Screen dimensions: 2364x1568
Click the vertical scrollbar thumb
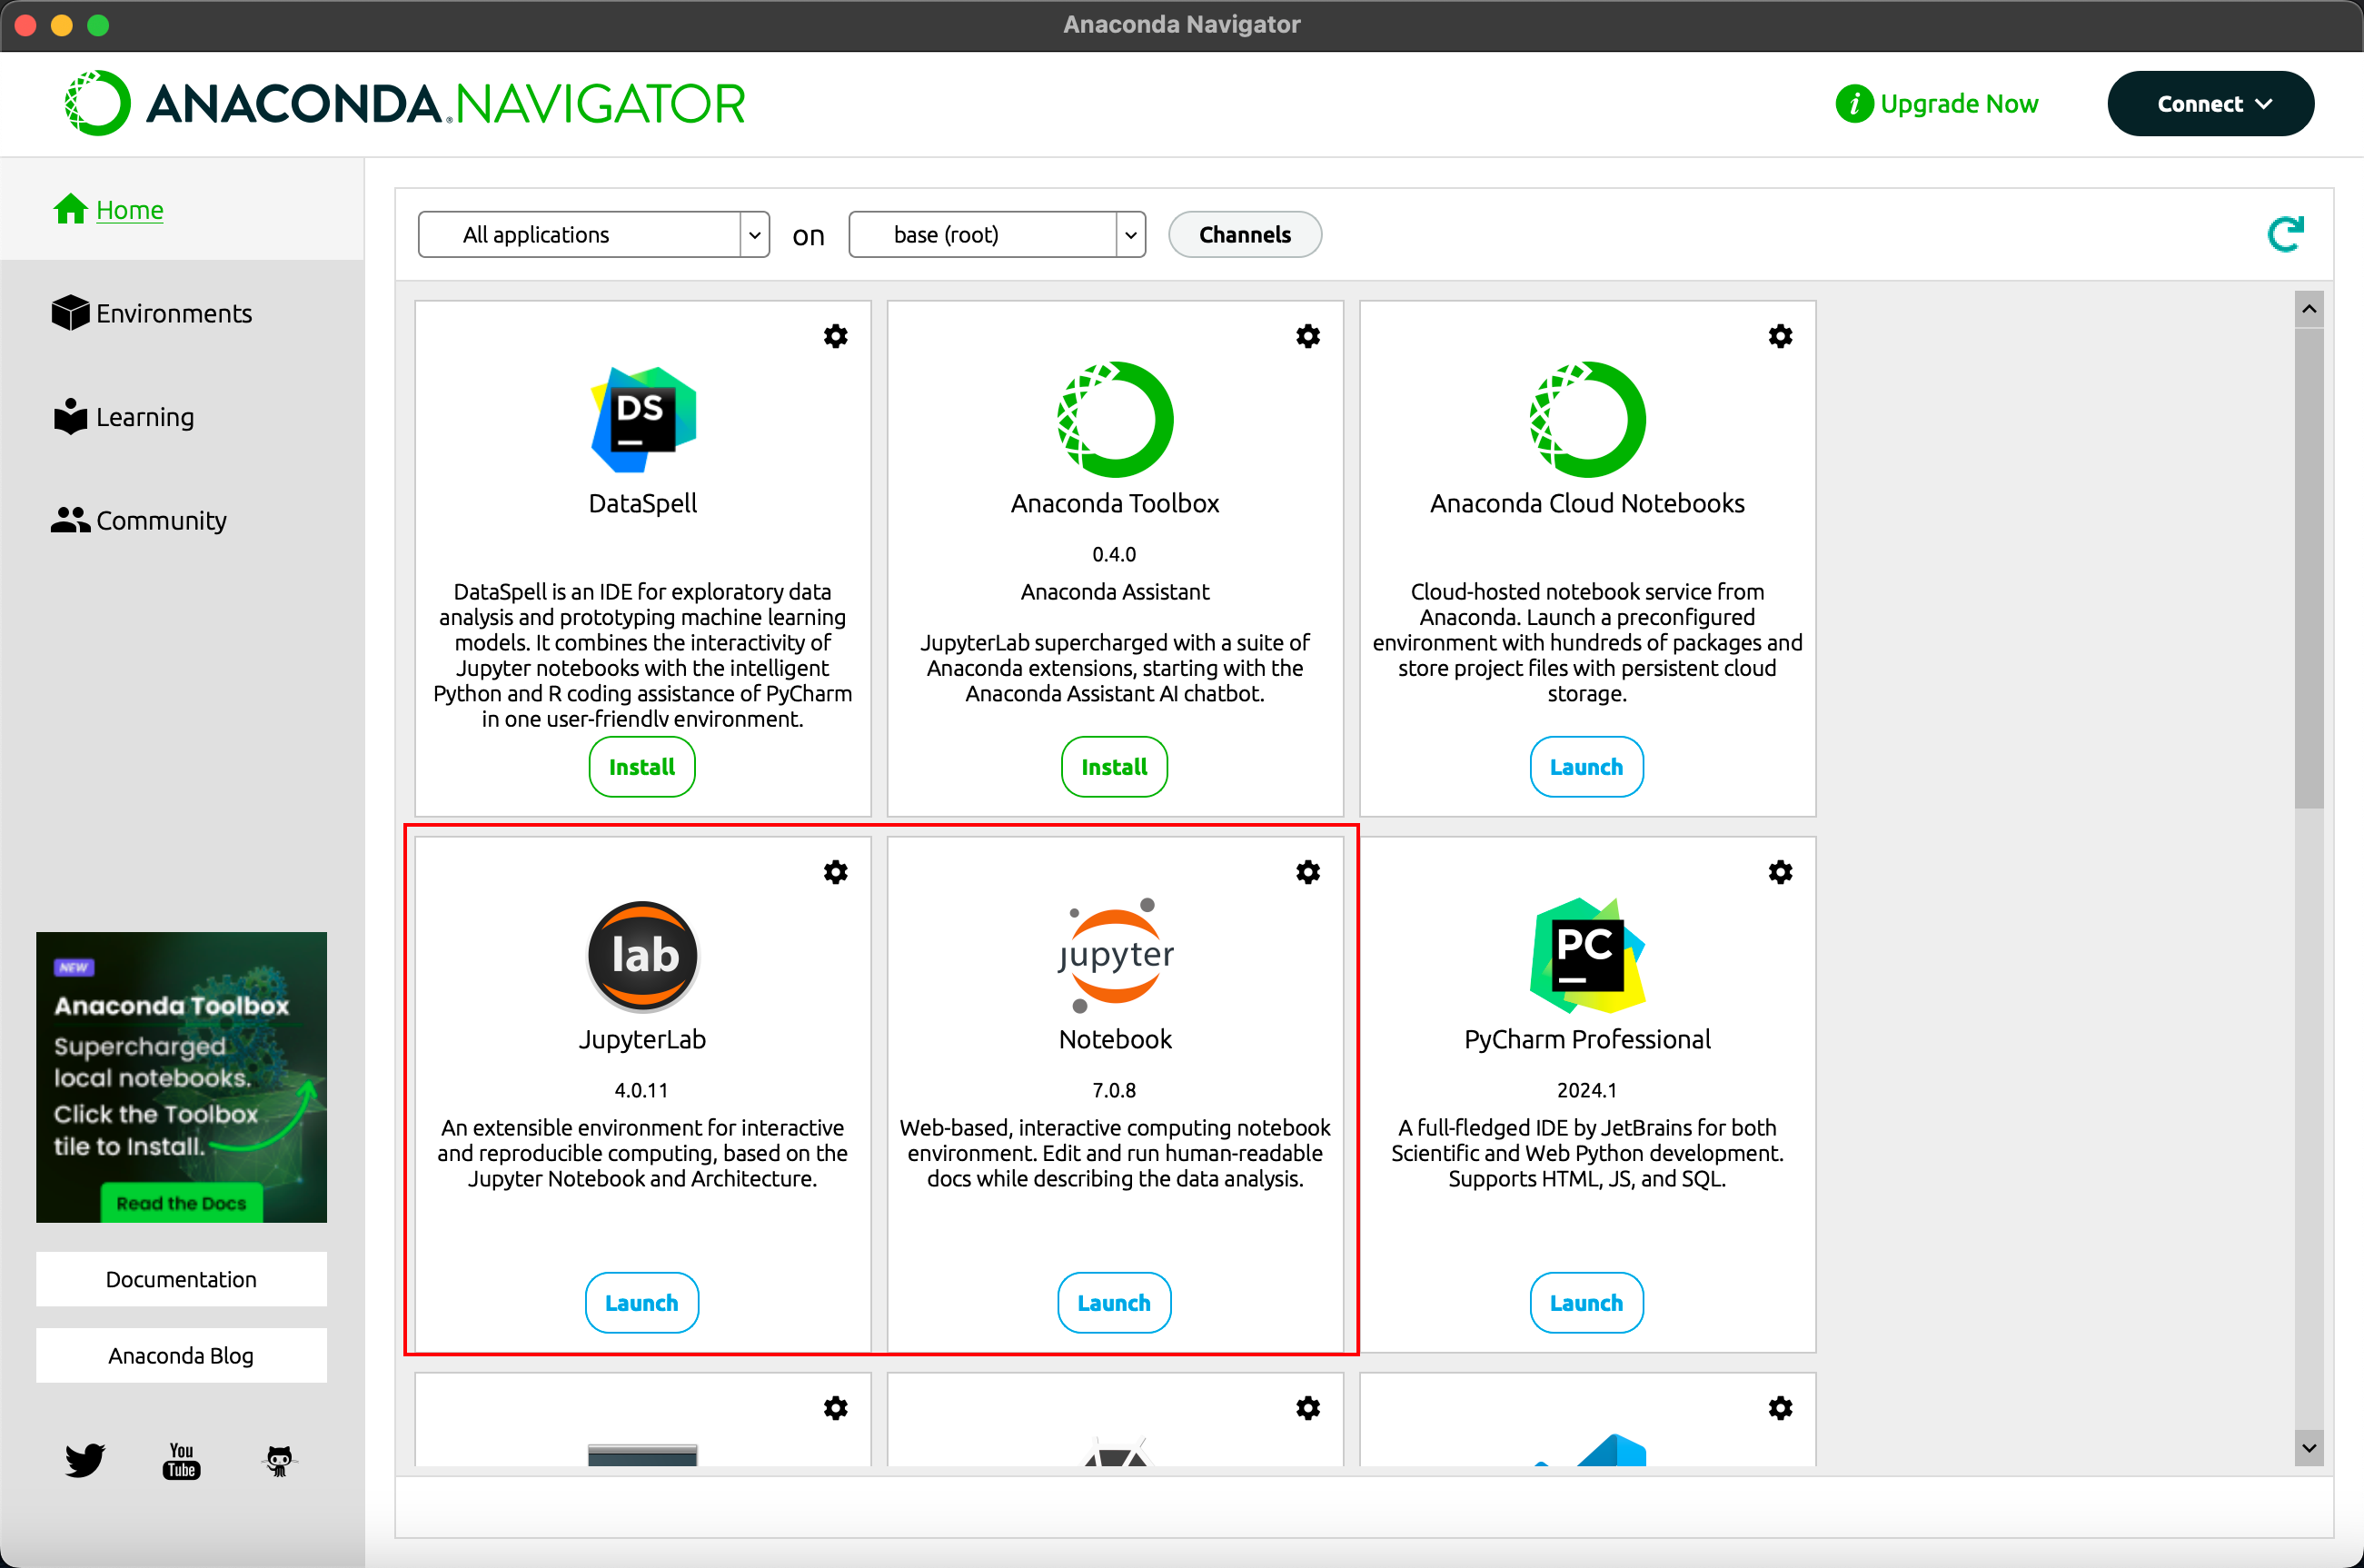click(2309, 567)
